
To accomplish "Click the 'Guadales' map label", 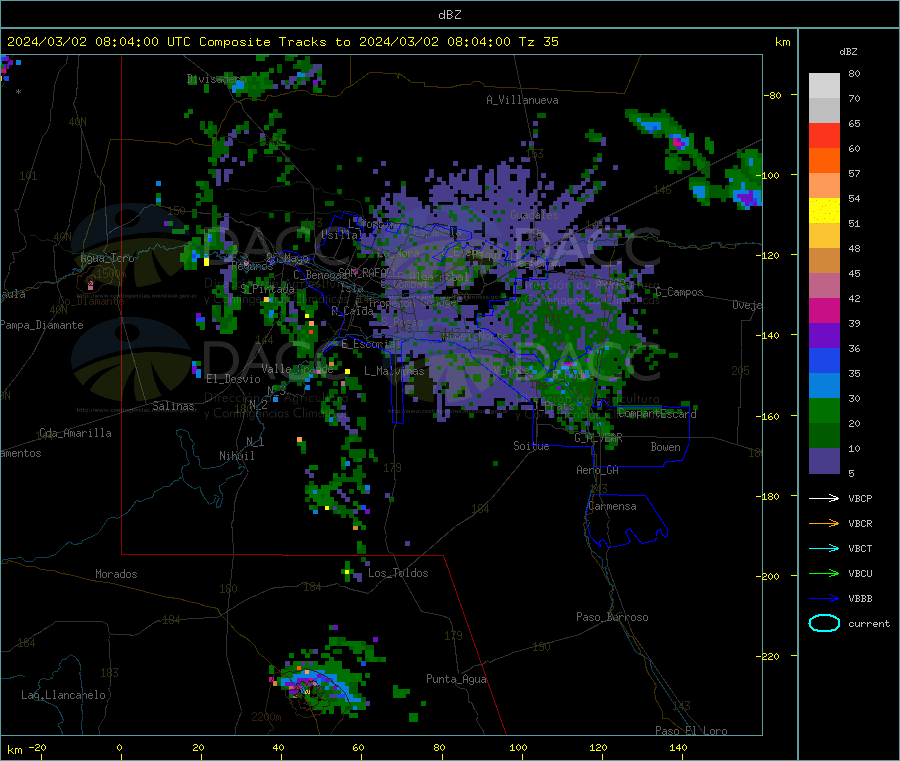I will coord(534,215).
